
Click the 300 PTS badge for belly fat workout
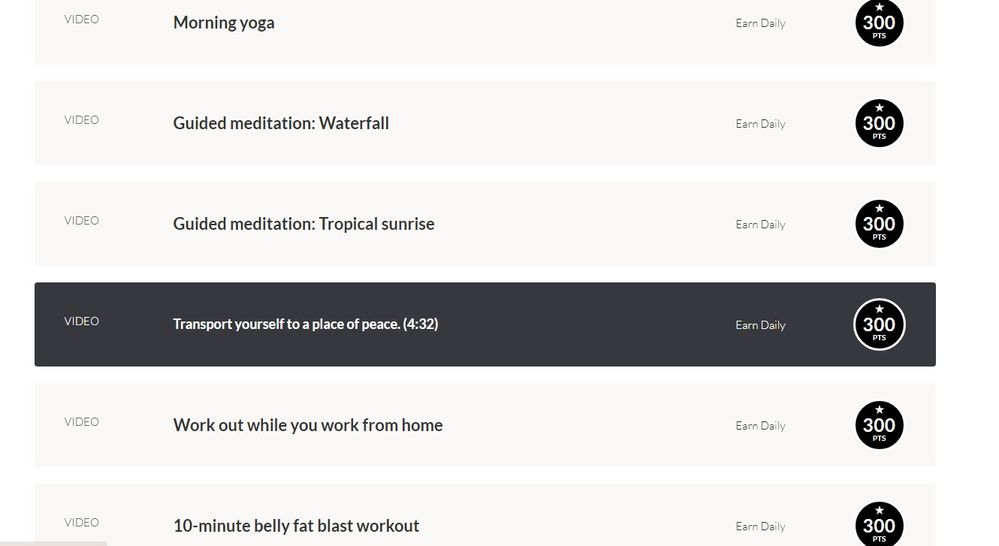879,525
